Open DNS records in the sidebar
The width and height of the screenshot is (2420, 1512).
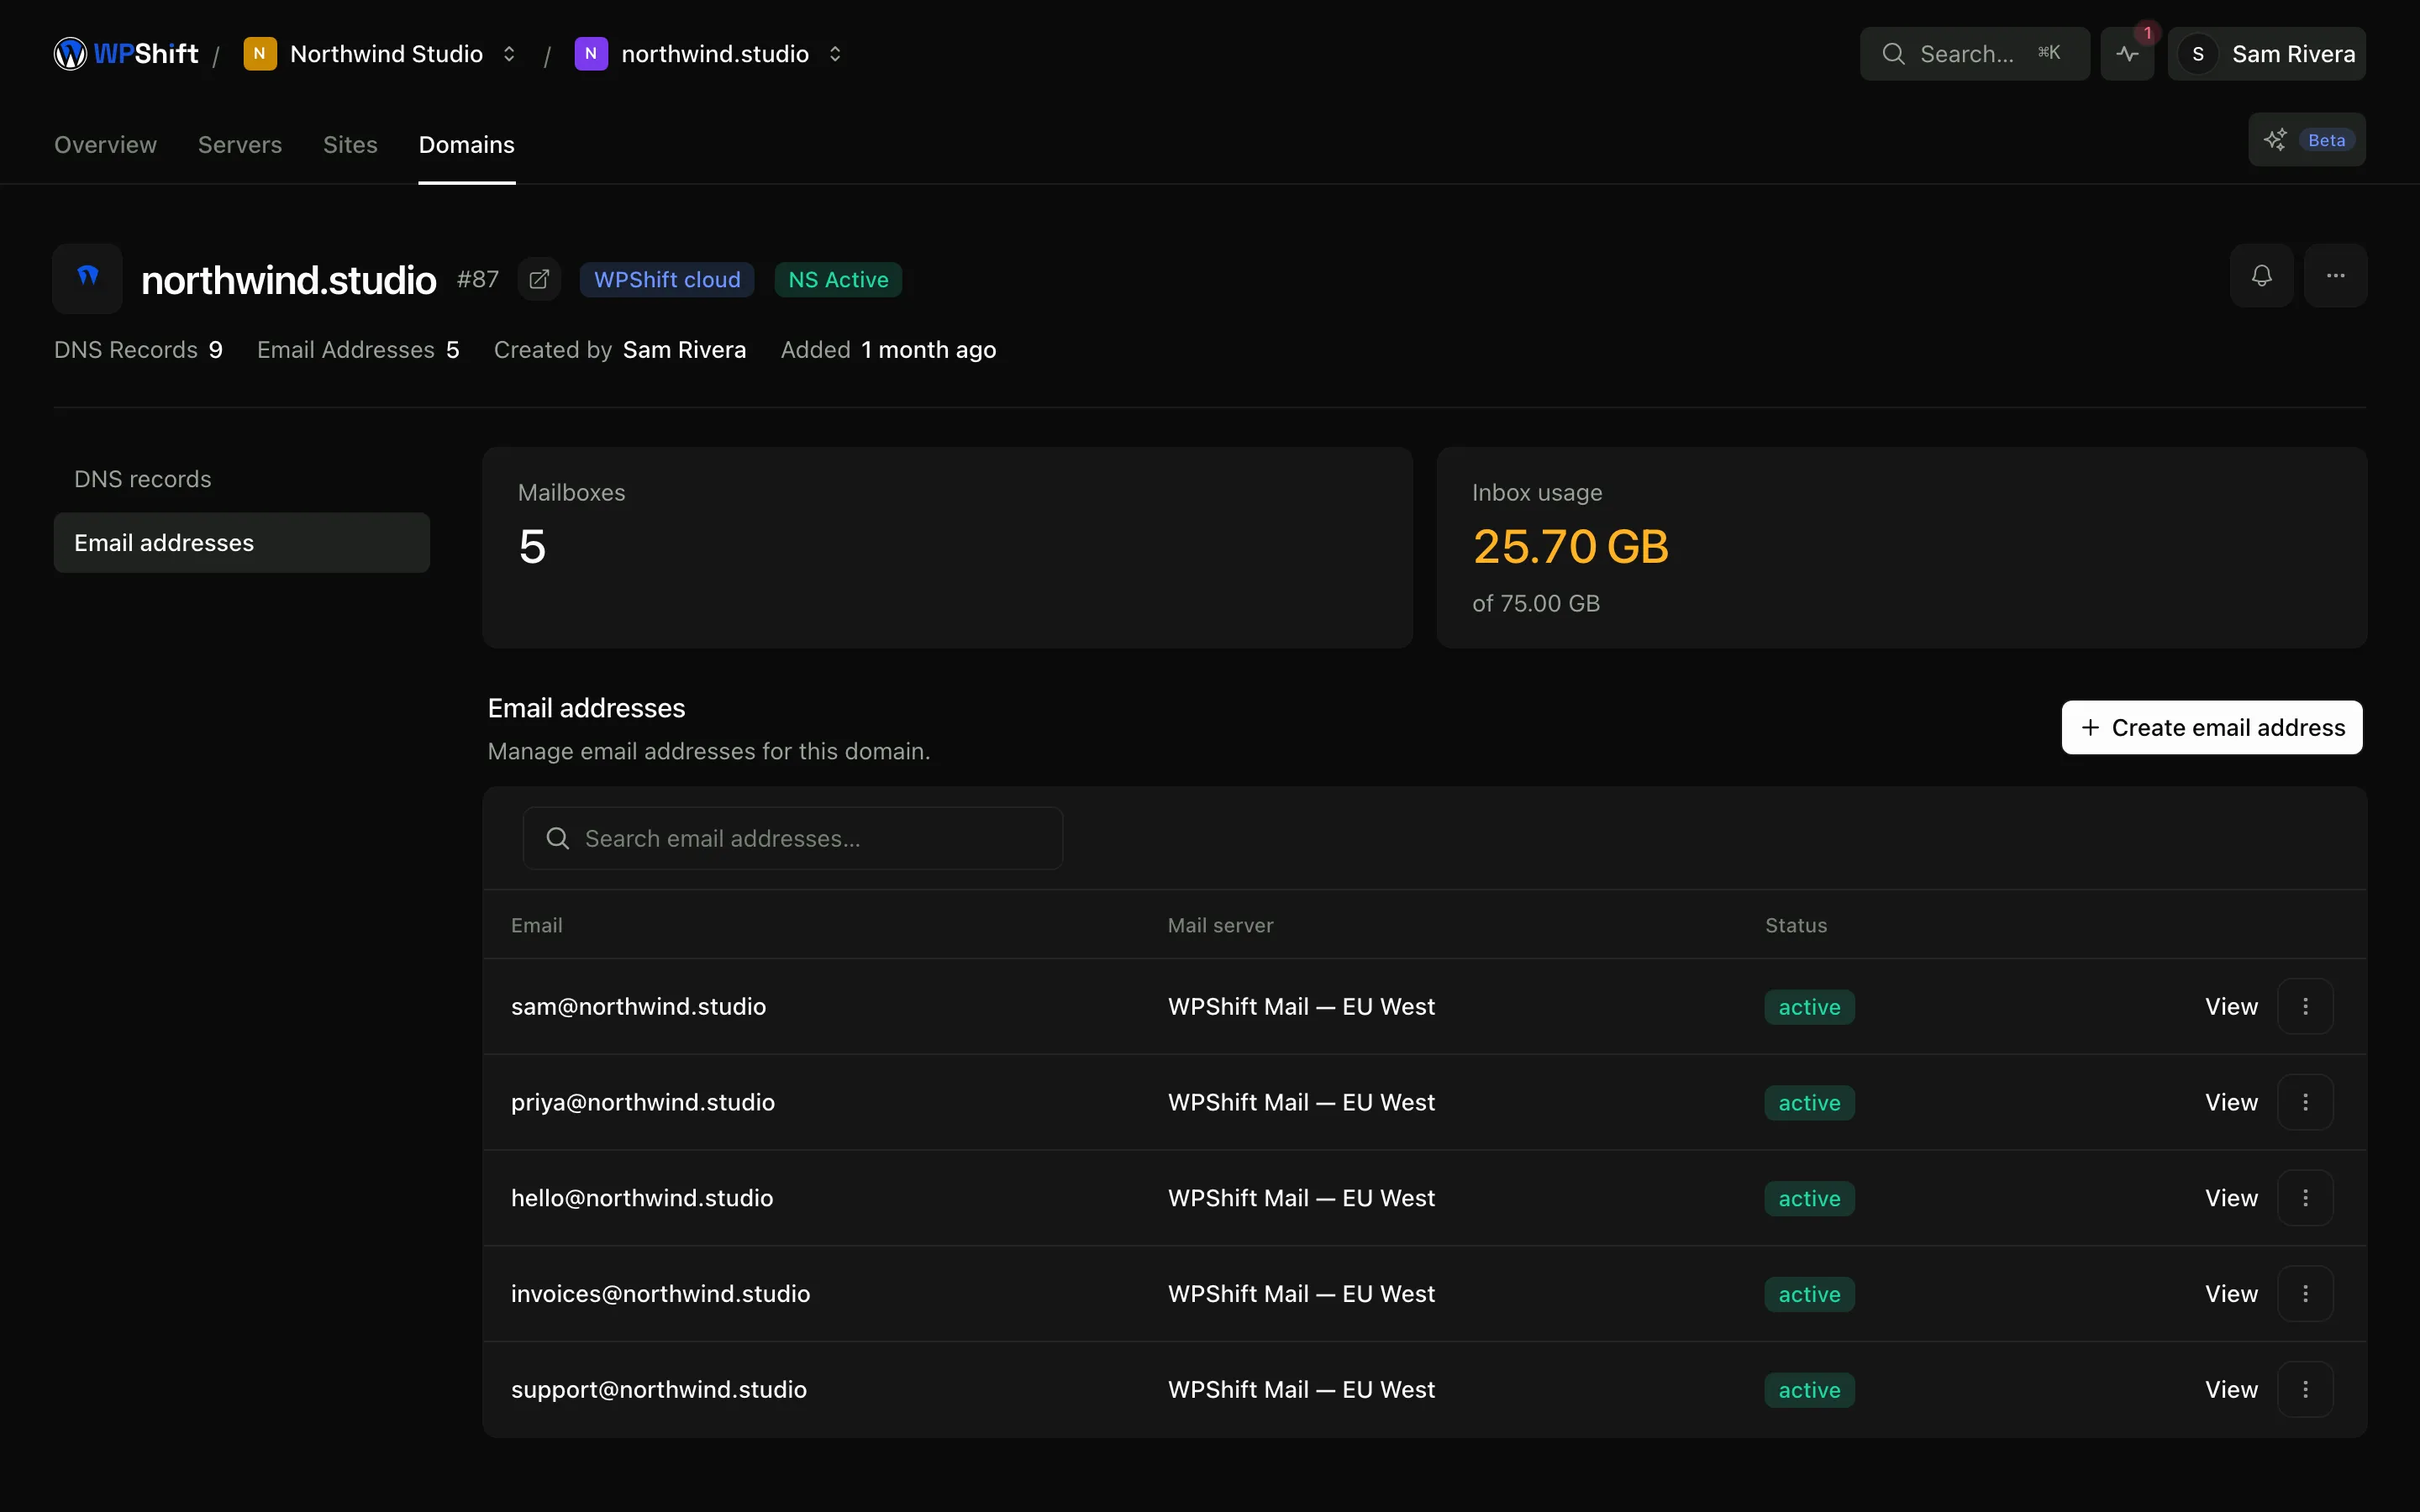(242, 479)
